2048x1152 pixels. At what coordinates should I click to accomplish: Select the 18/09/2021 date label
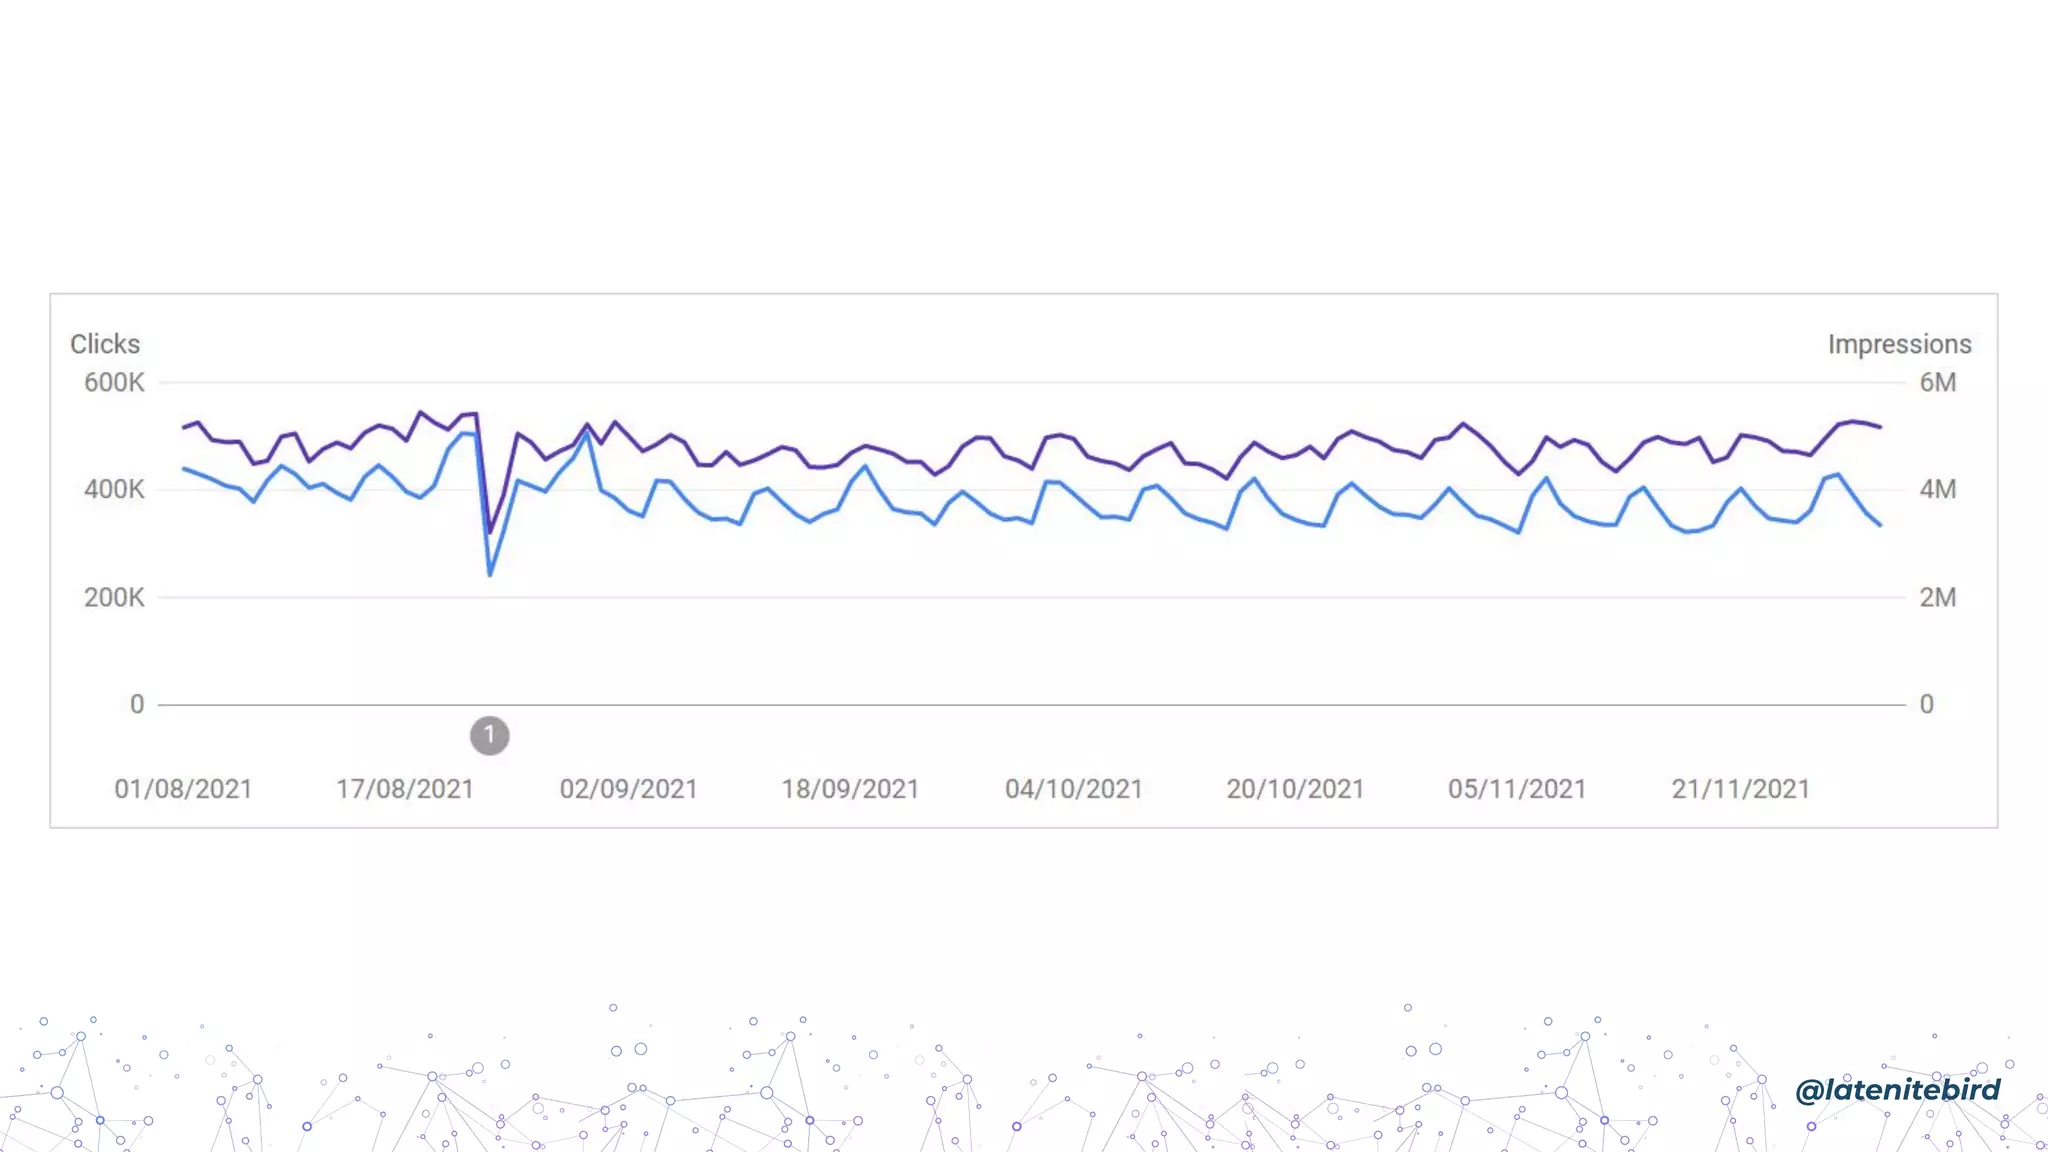(850, 790)
